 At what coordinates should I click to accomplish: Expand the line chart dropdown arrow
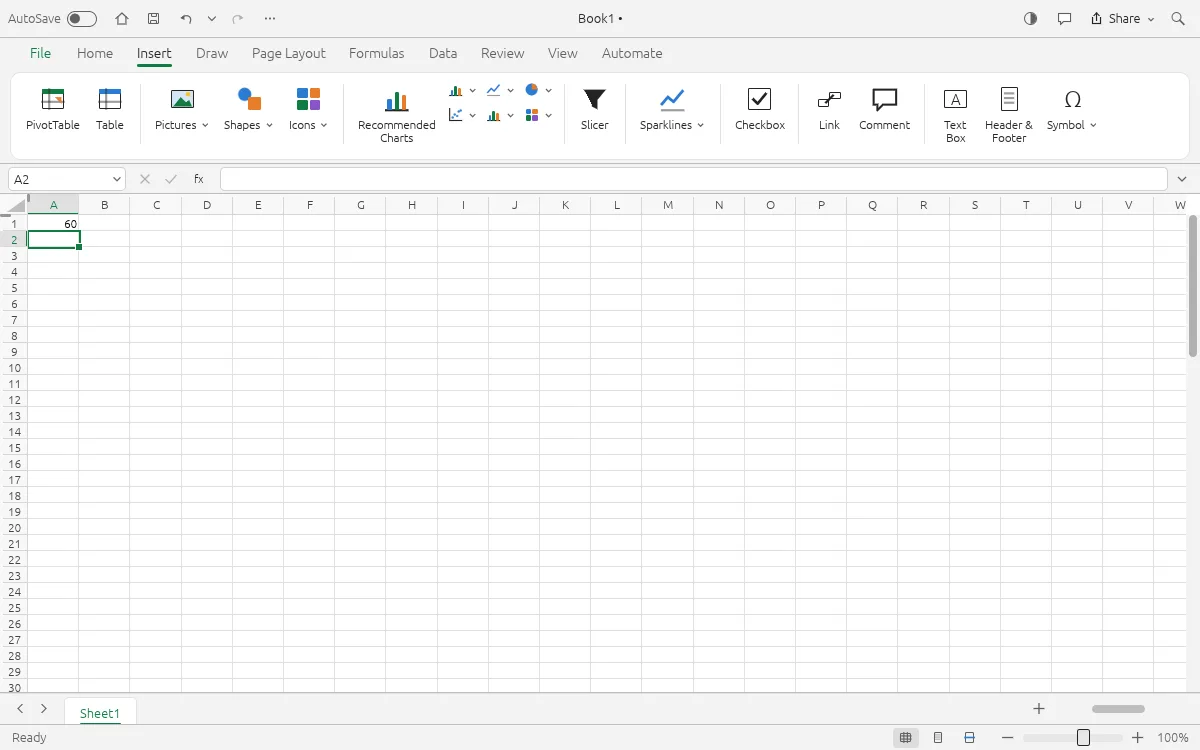(x=510, y=90)
